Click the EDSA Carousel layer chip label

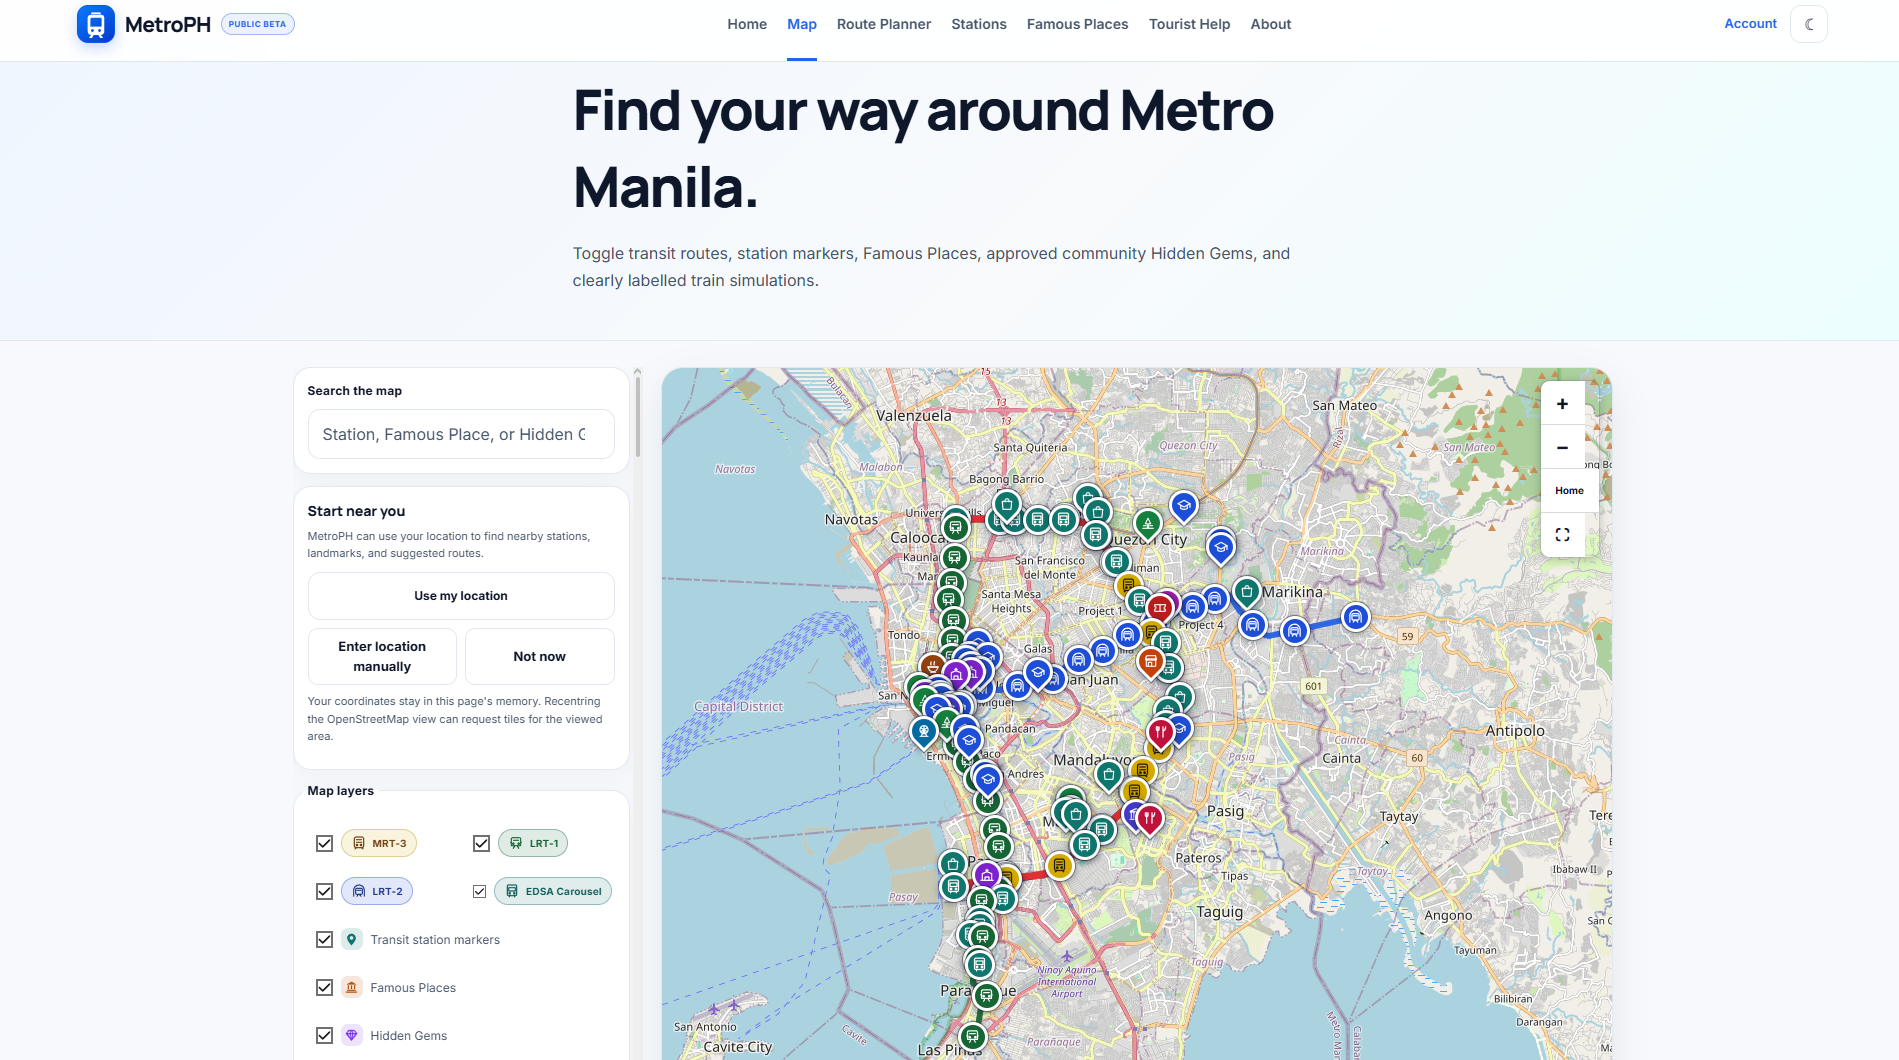(553, 891)
